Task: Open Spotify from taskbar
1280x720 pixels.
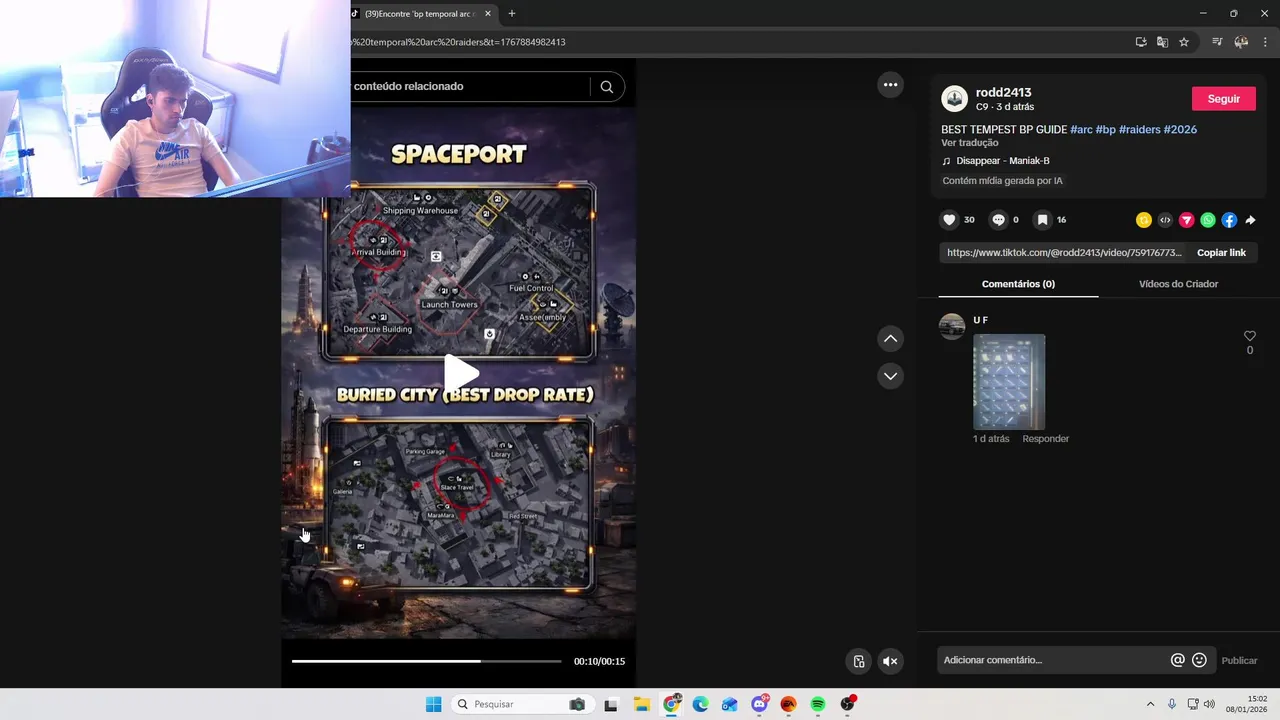Action: (x=818, y=704)
